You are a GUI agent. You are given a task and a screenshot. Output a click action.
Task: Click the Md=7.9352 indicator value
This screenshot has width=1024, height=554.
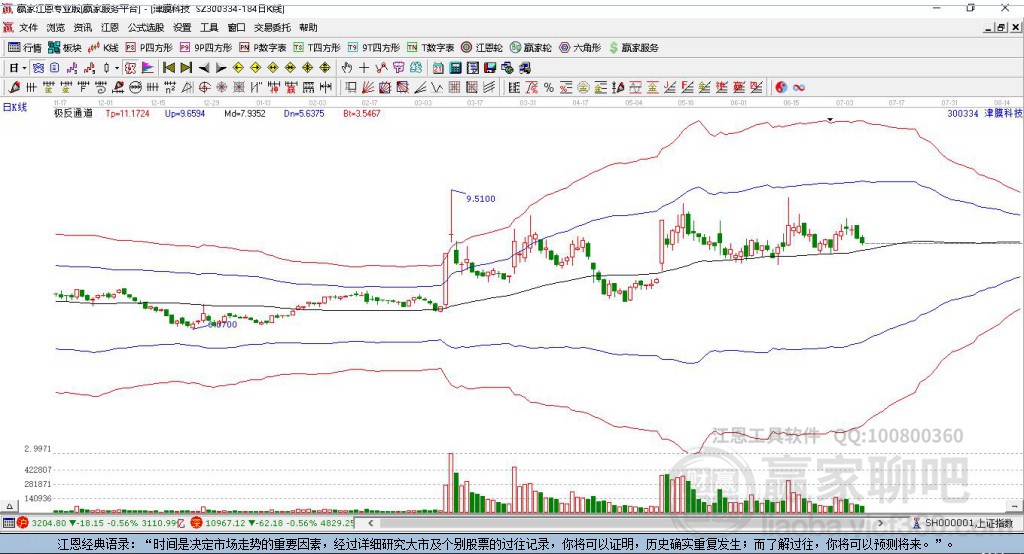(x=245, y=113)
